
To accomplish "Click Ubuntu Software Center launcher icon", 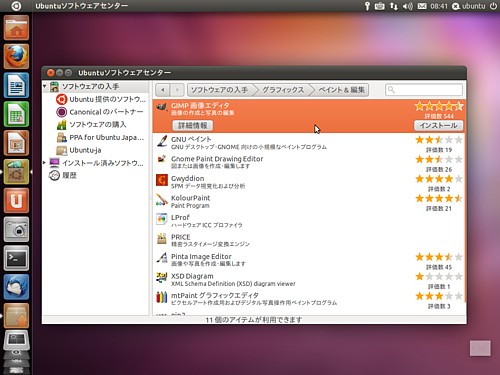I will (16, 172).
